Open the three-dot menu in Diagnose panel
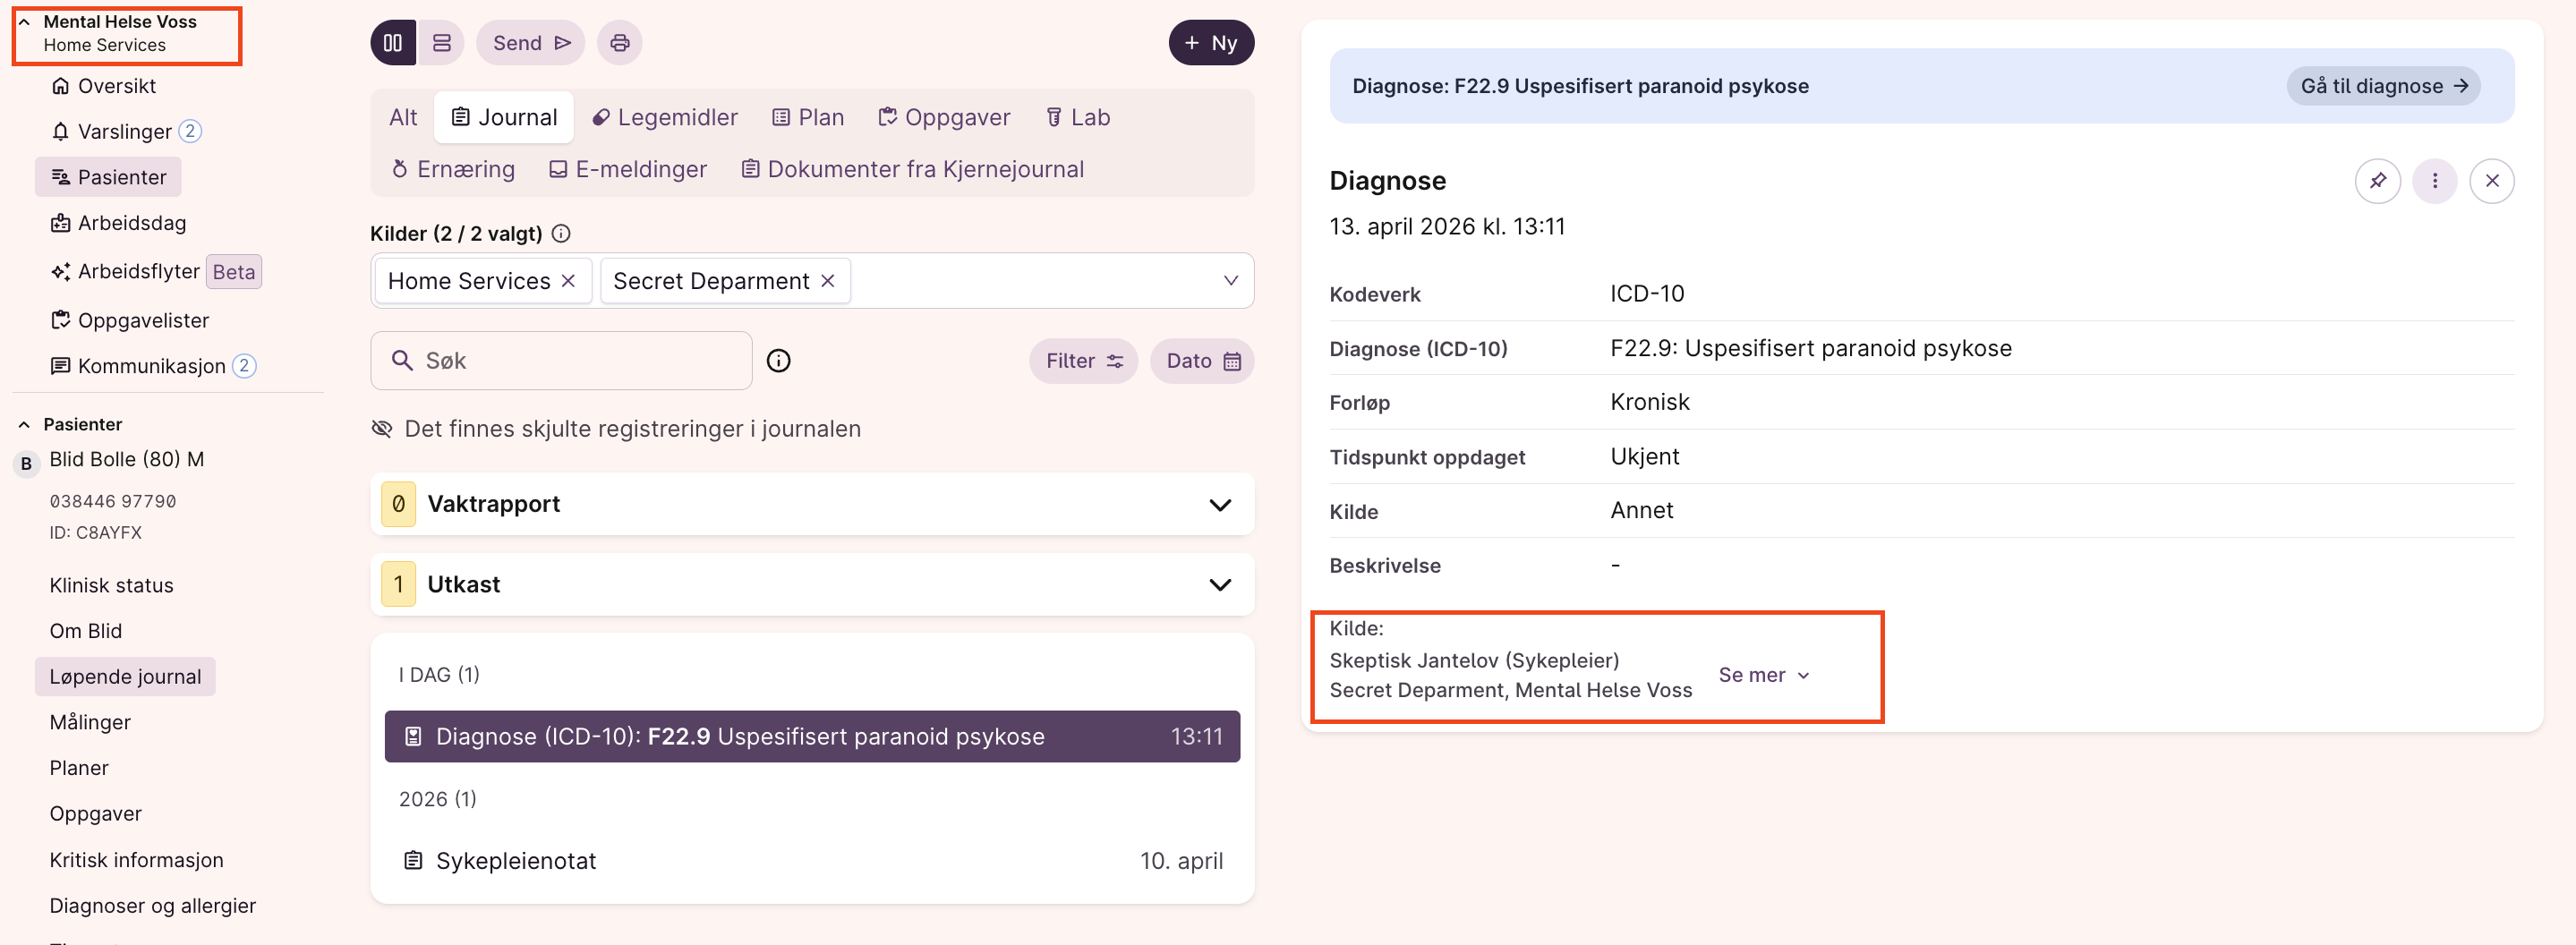The height and width of the screenshot is (945, 2576). click(x=2434, y=181)
